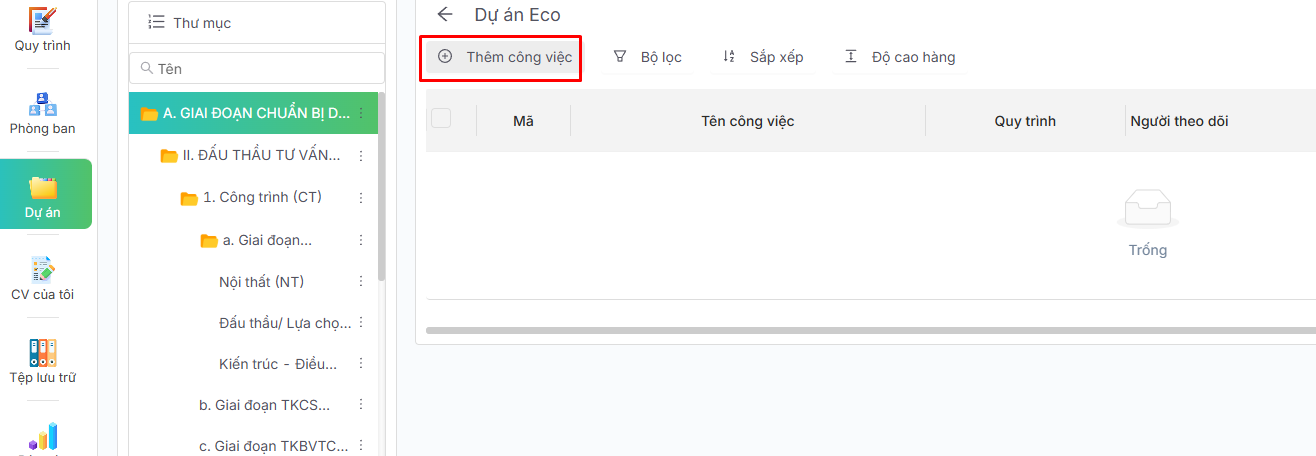The height and width of the screenshot is (456, 1316).
Task: Click the Tên công việc column header
Action: (x=747, y=121)
